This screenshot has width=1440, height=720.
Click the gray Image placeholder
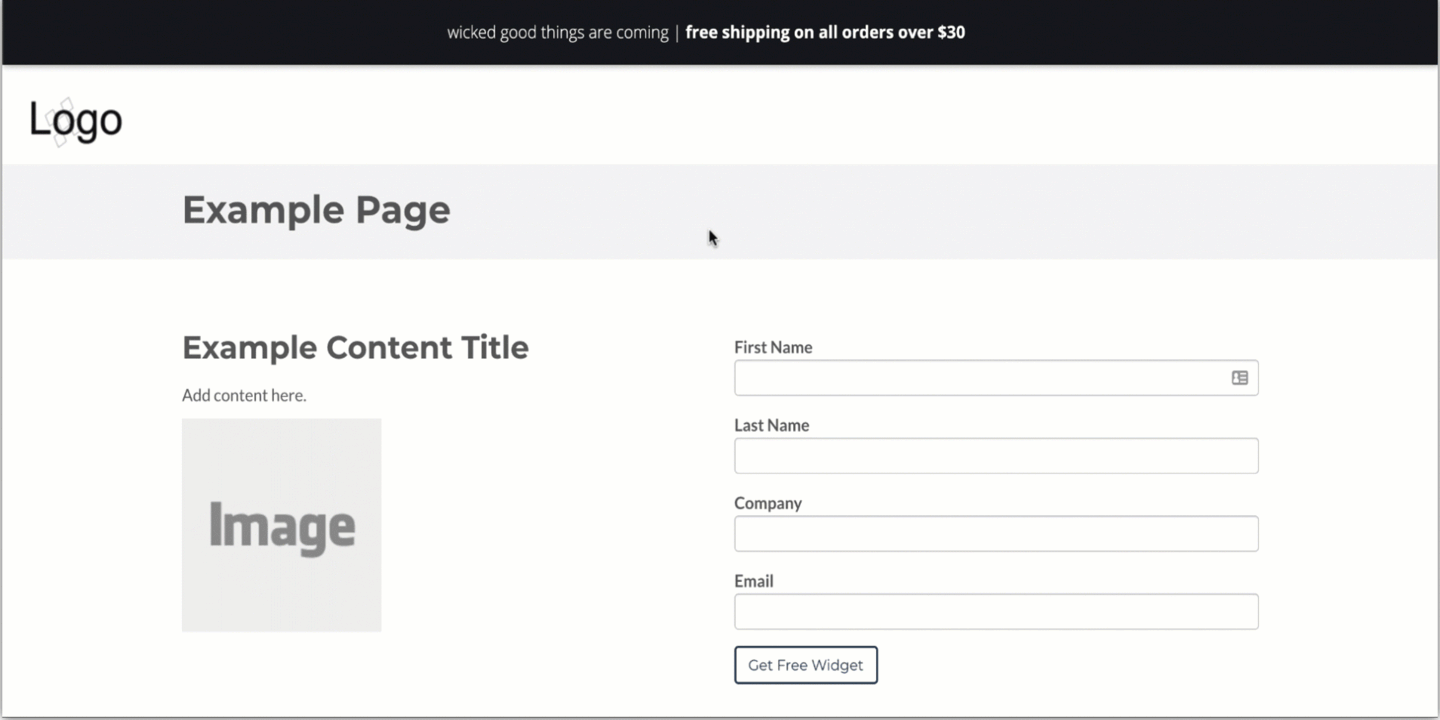click(281, 525)
